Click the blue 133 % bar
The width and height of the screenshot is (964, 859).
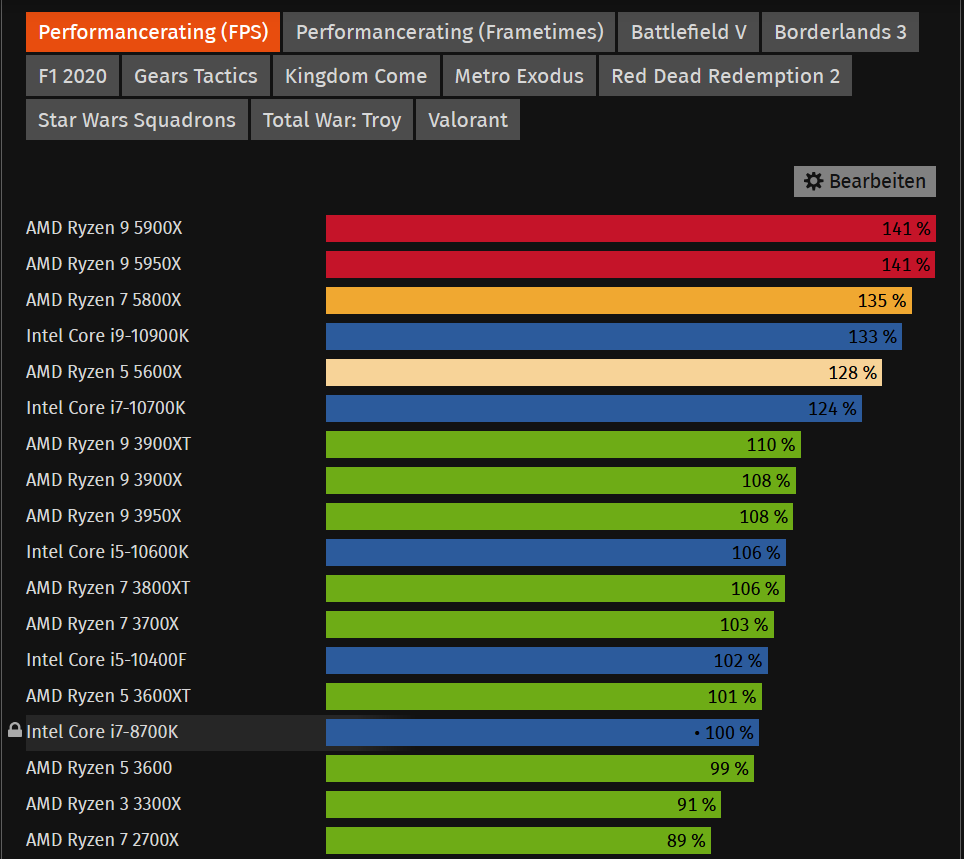[614, 336]
